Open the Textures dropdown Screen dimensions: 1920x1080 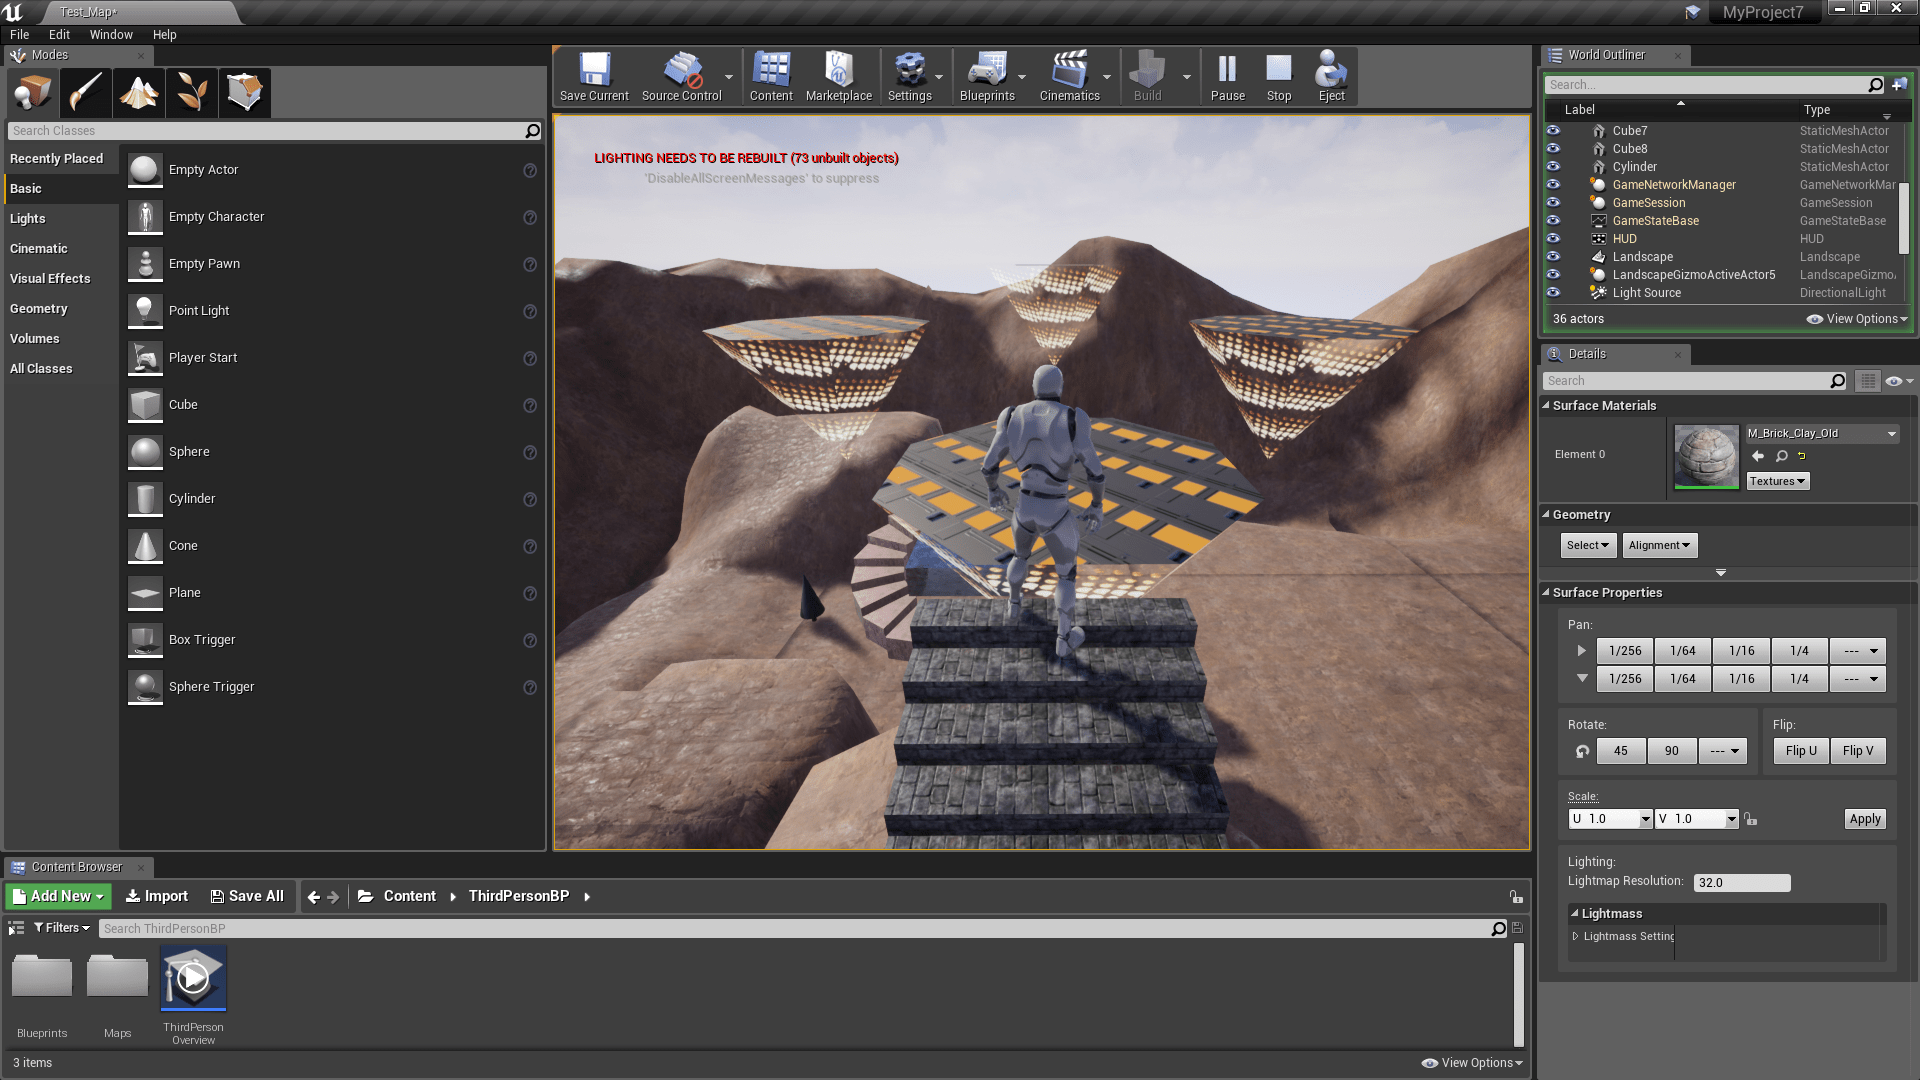click(1777, 482)
